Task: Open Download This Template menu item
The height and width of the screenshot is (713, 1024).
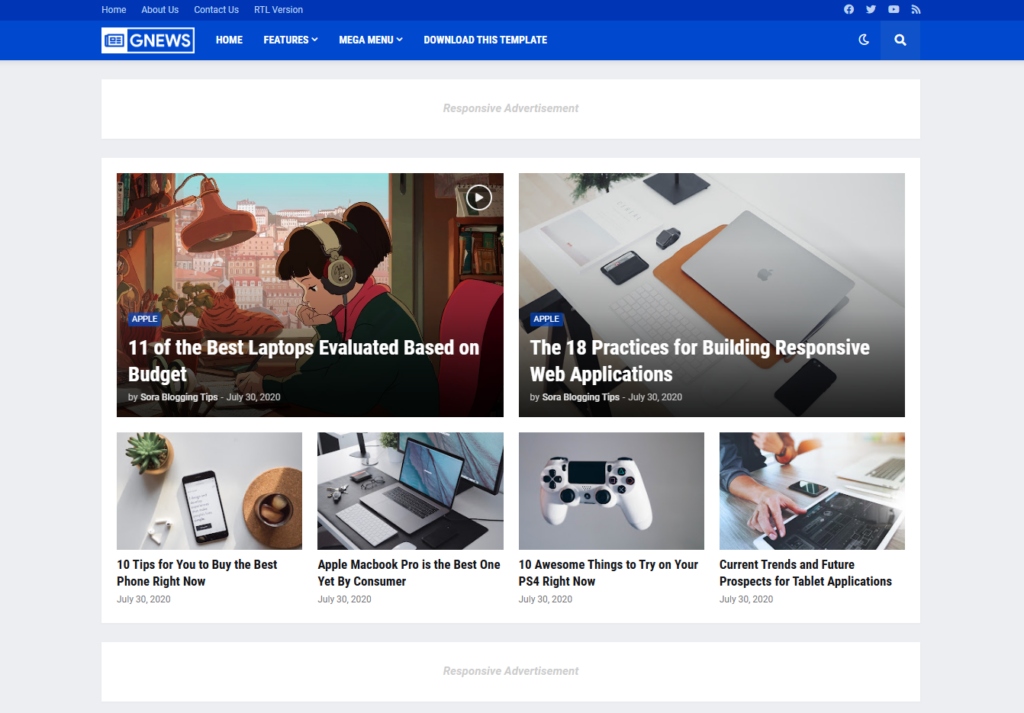Action: click(485, 40)
